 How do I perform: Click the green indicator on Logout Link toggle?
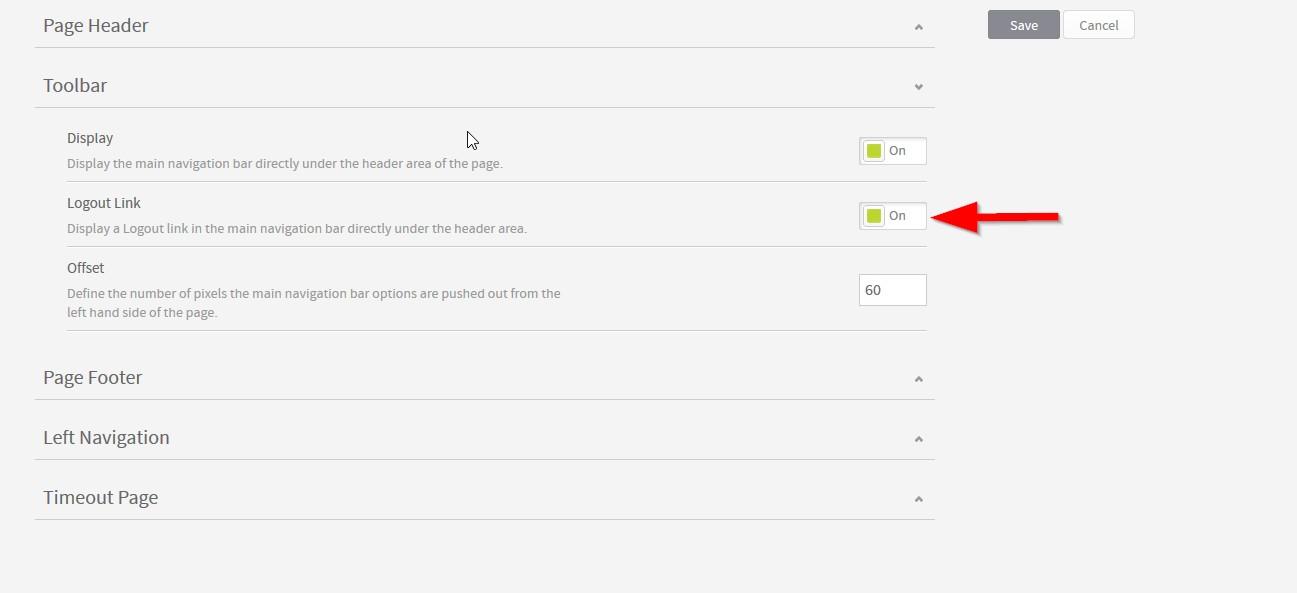point(874,216)
